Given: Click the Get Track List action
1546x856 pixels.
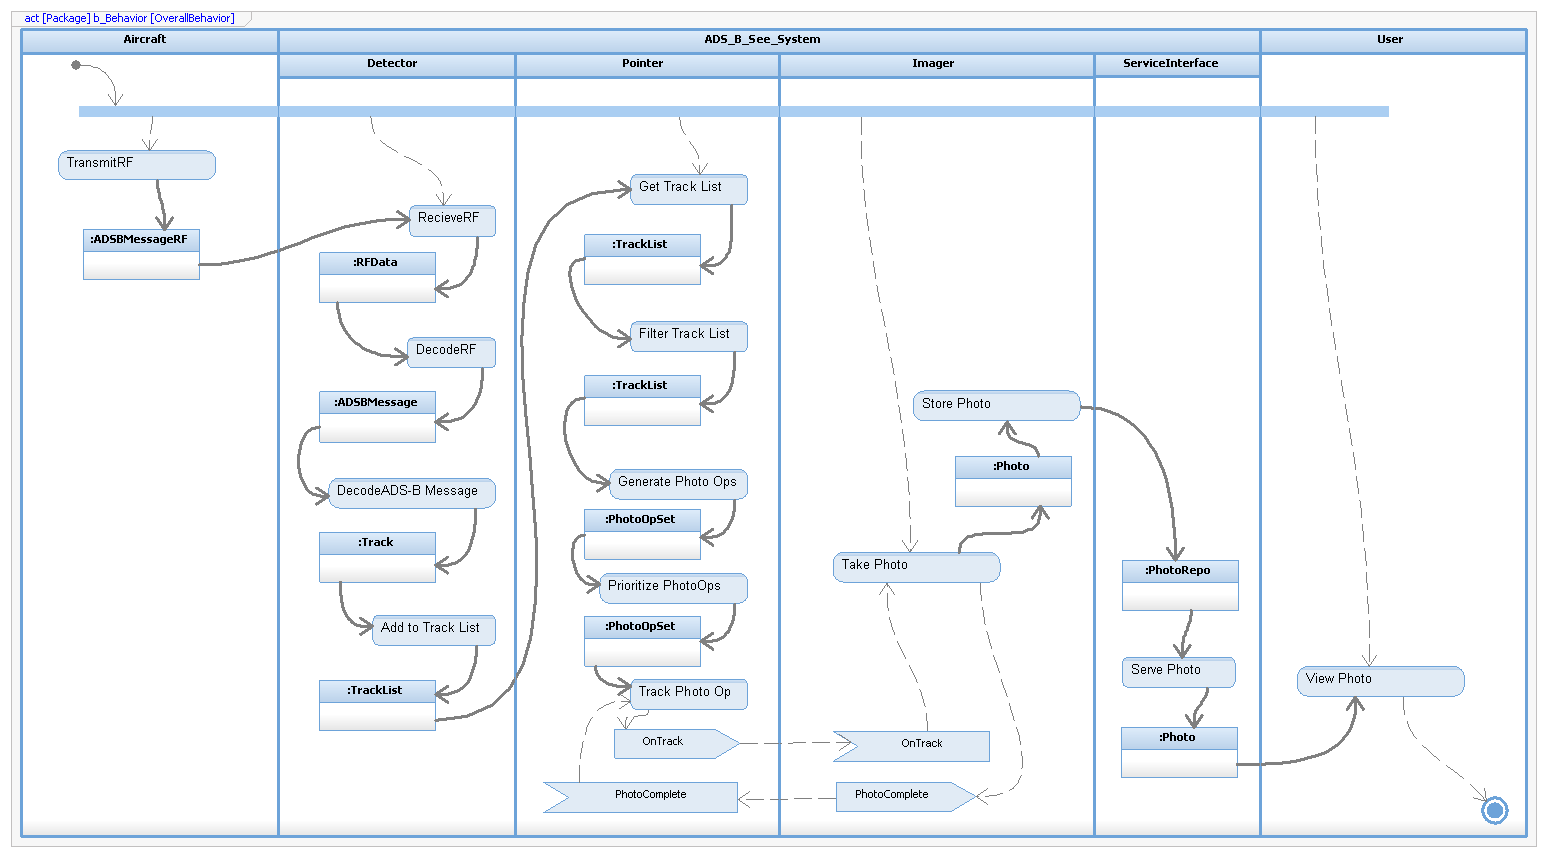Looking at the screenshot, I should 688,189.
